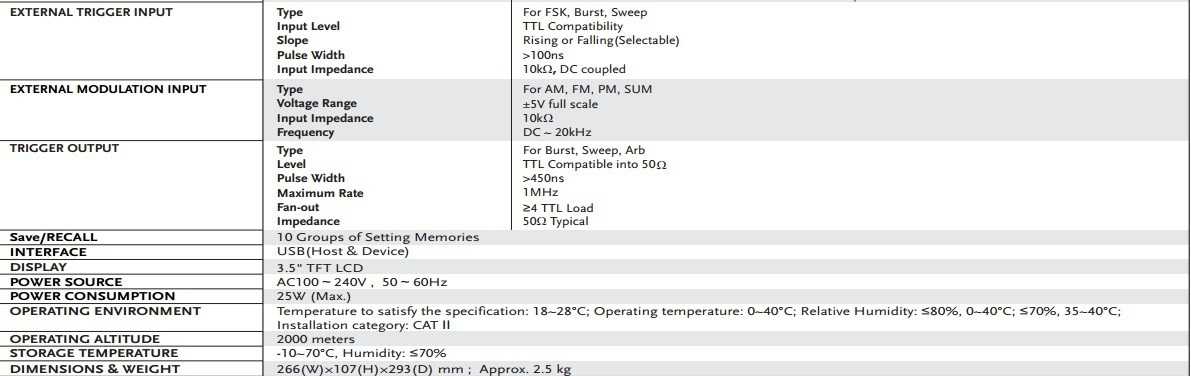The width and height of the screenshot is (1191, 376).
Task: Click the Save/RECALL row label
Action: click(x=54, y=237)
